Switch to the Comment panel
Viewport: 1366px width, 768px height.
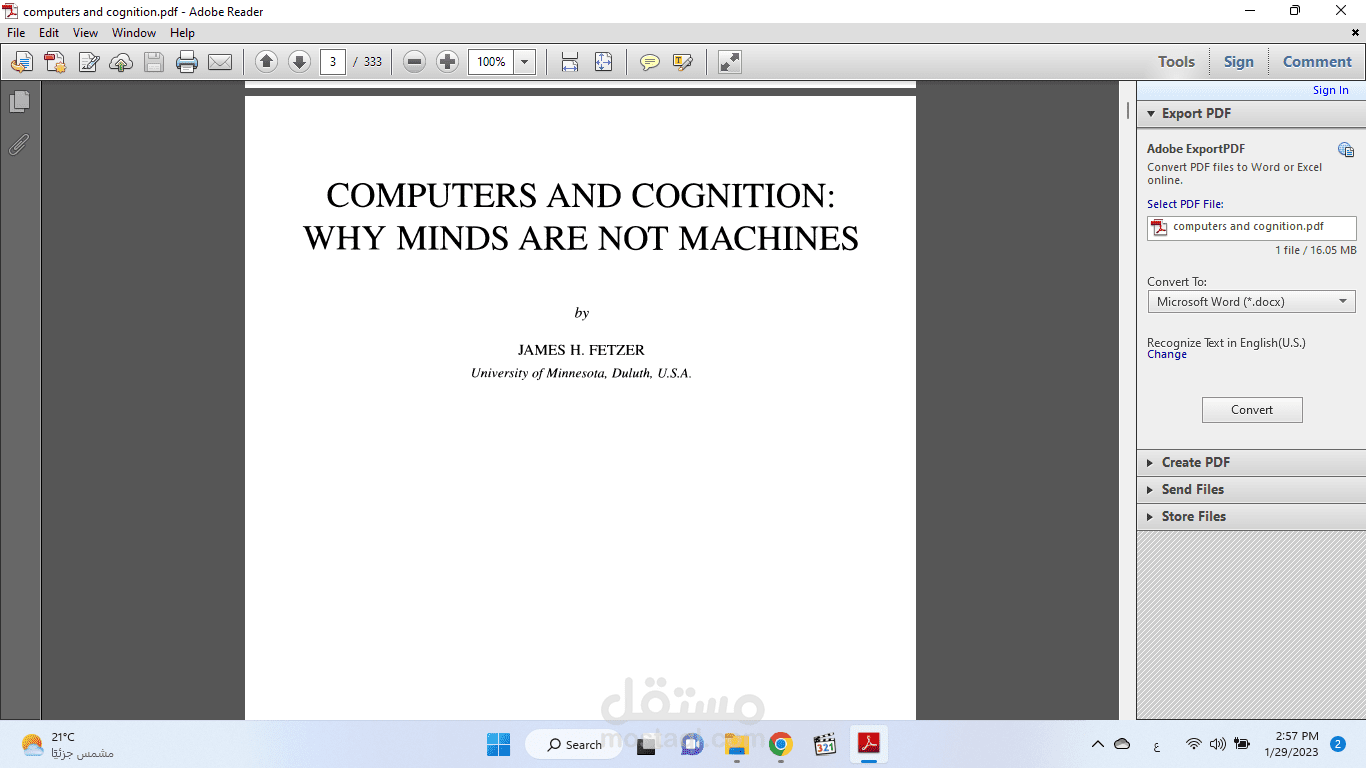point(1317,61)
